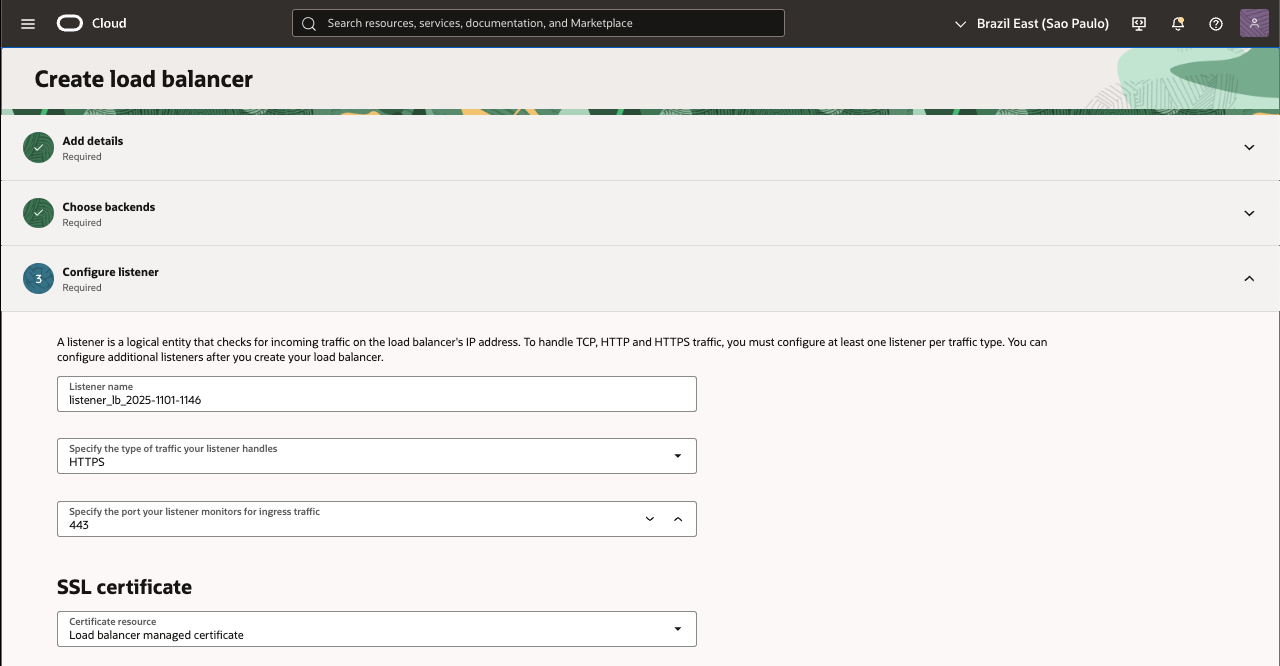Viewport: 1280px width, 666px height.
Task: Open the notifications bell
Action: (1178, 24)
